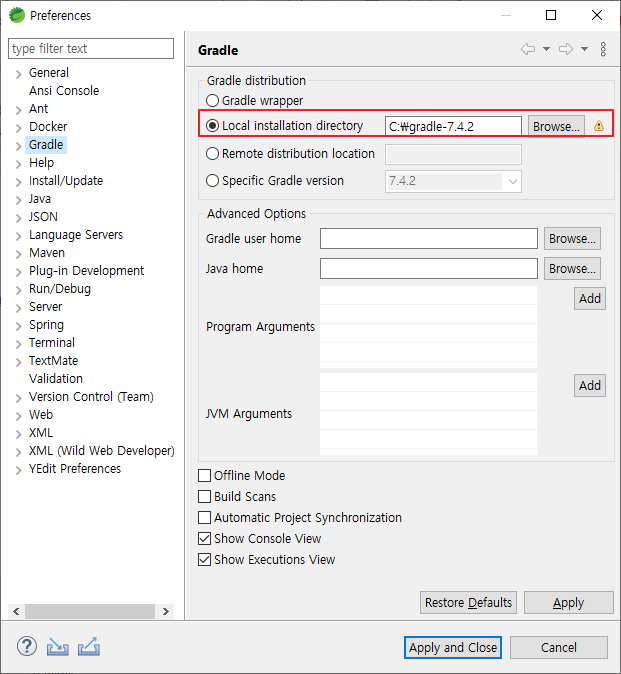Open the back history dropdown arrow

tap(546, 49)
